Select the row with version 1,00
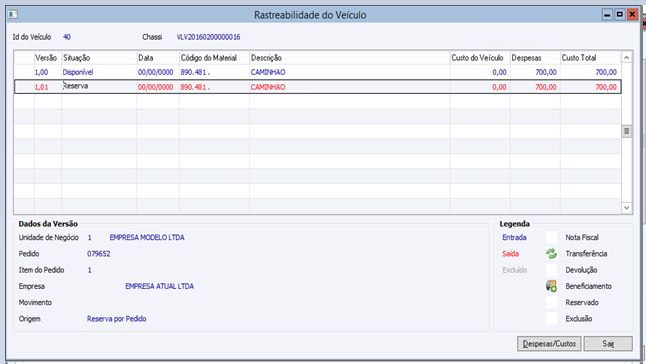 [x=317, y=72]
